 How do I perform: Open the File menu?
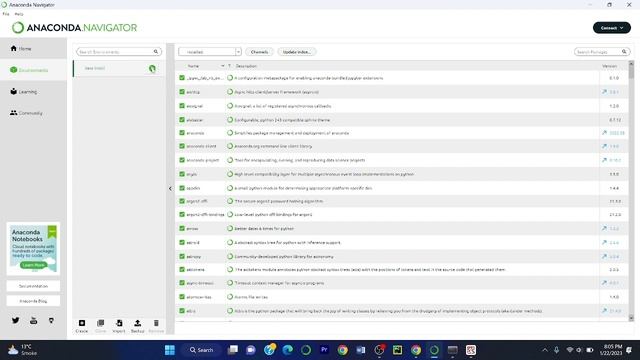[x=6, y=14]
